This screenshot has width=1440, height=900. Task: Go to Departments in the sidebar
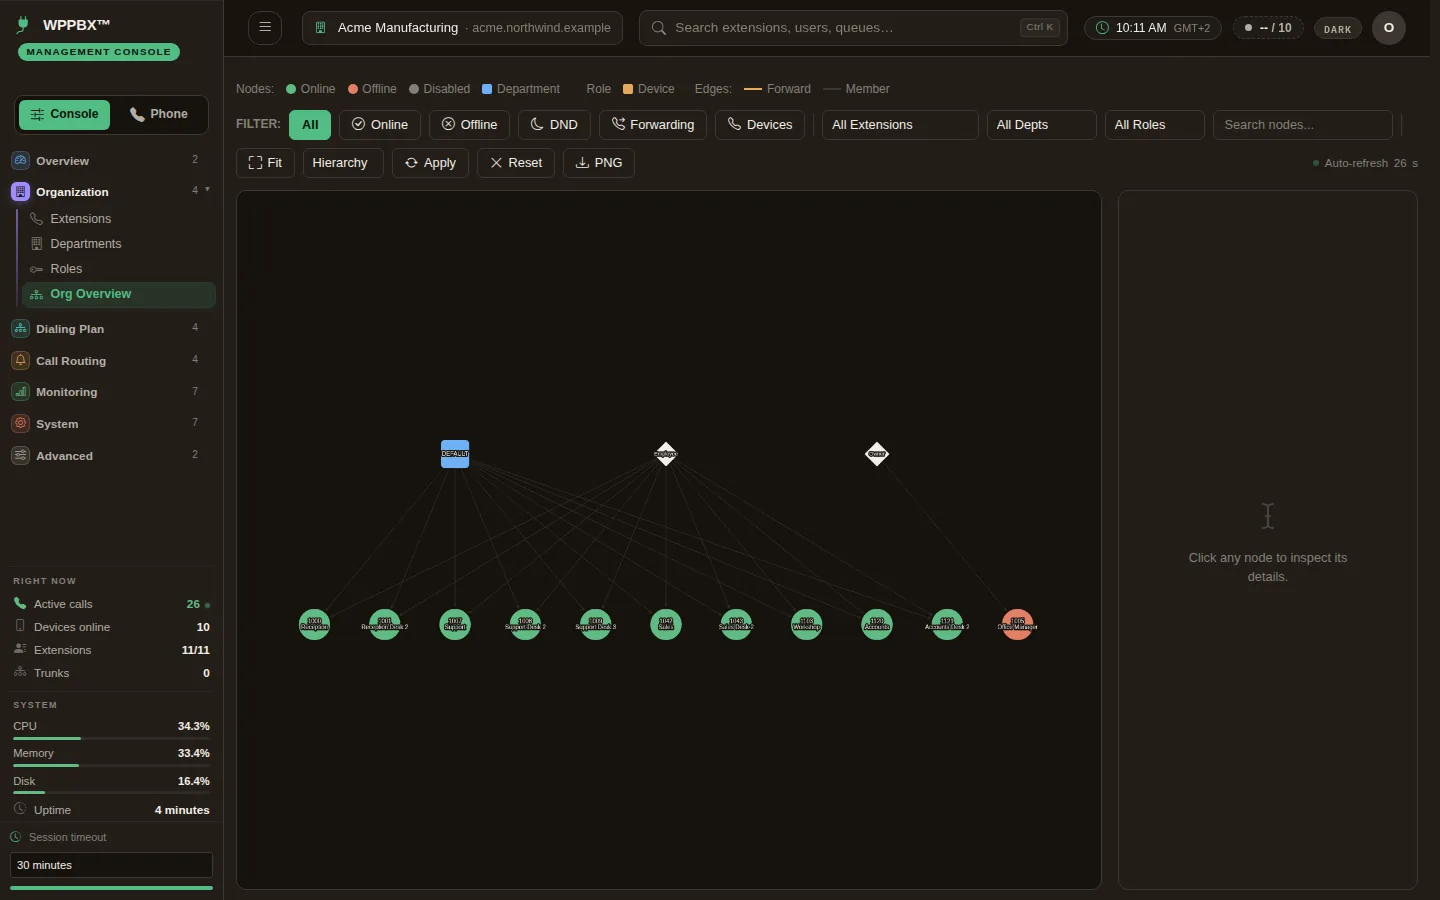pos(118,244)
